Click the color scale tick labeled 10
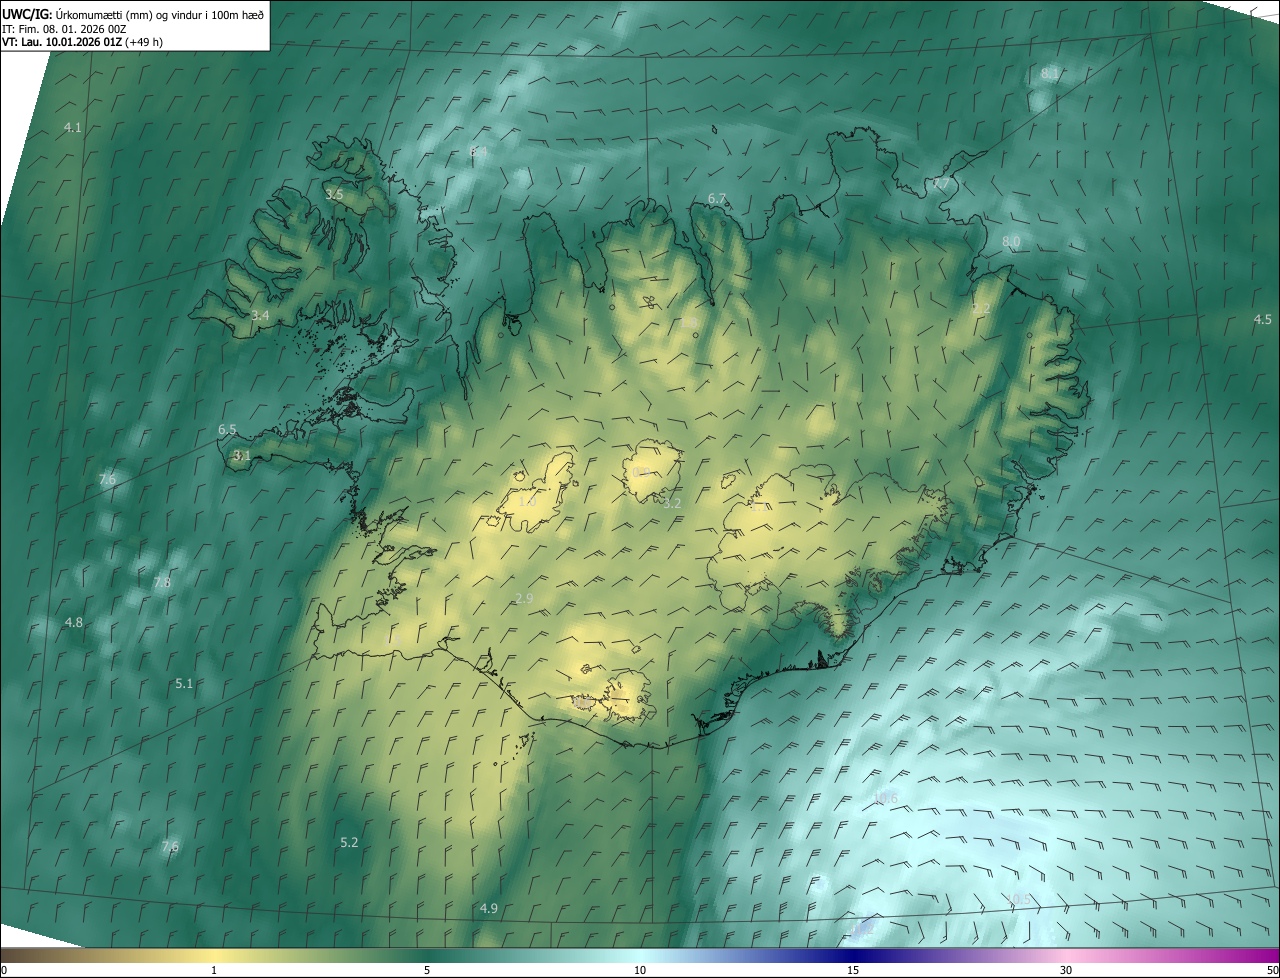The height and width of the screenshot is (978, 1280). pos(640,970)
